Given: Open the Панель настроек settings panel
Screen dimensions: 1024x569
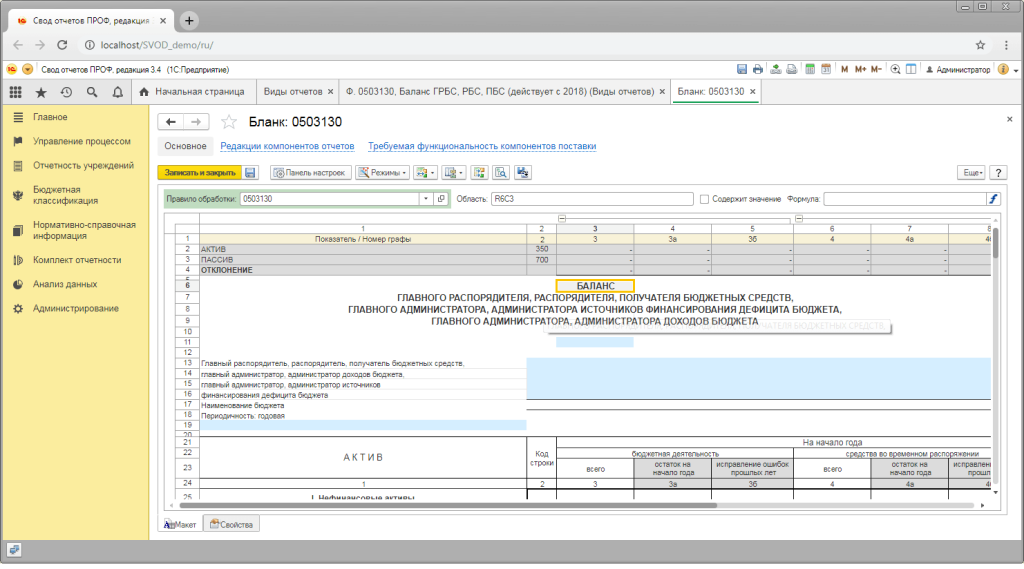Looking at the screenshot, I should pos(310,173).
